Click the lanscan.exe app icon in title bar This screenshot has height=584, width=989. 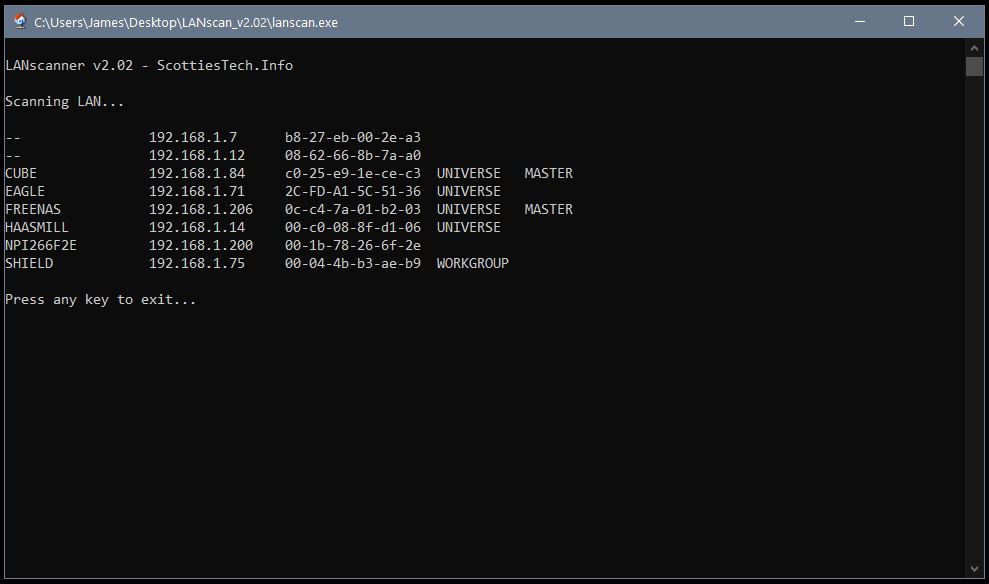click(20, 21)
